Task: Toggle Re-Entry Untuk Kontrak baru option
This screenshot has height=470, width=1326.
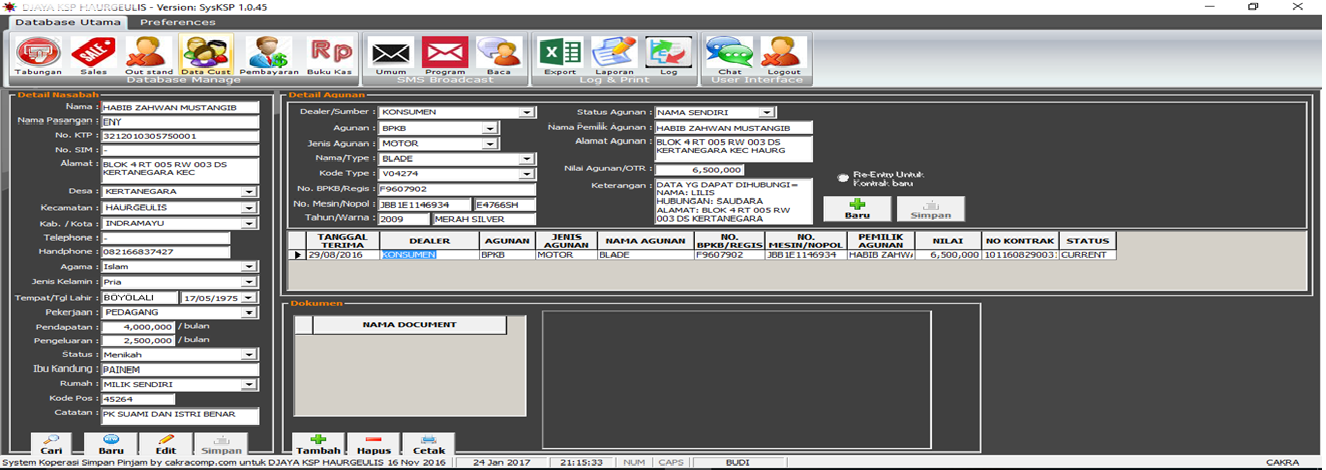Action: [843, 178]
